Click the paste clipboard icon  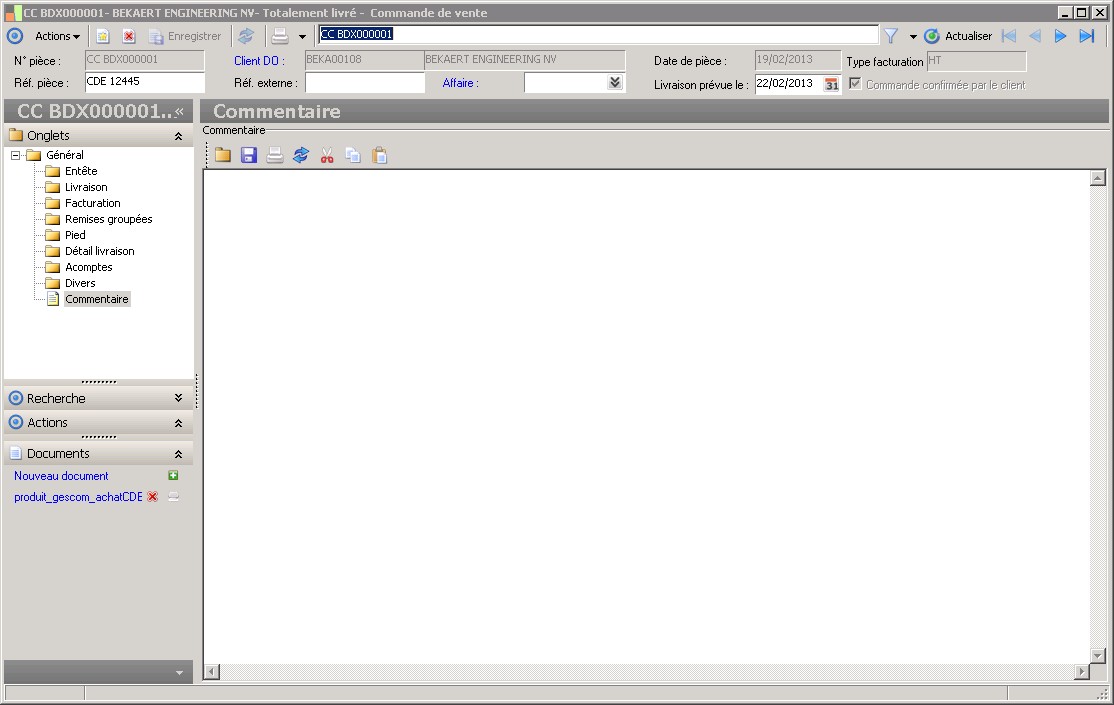380,156
